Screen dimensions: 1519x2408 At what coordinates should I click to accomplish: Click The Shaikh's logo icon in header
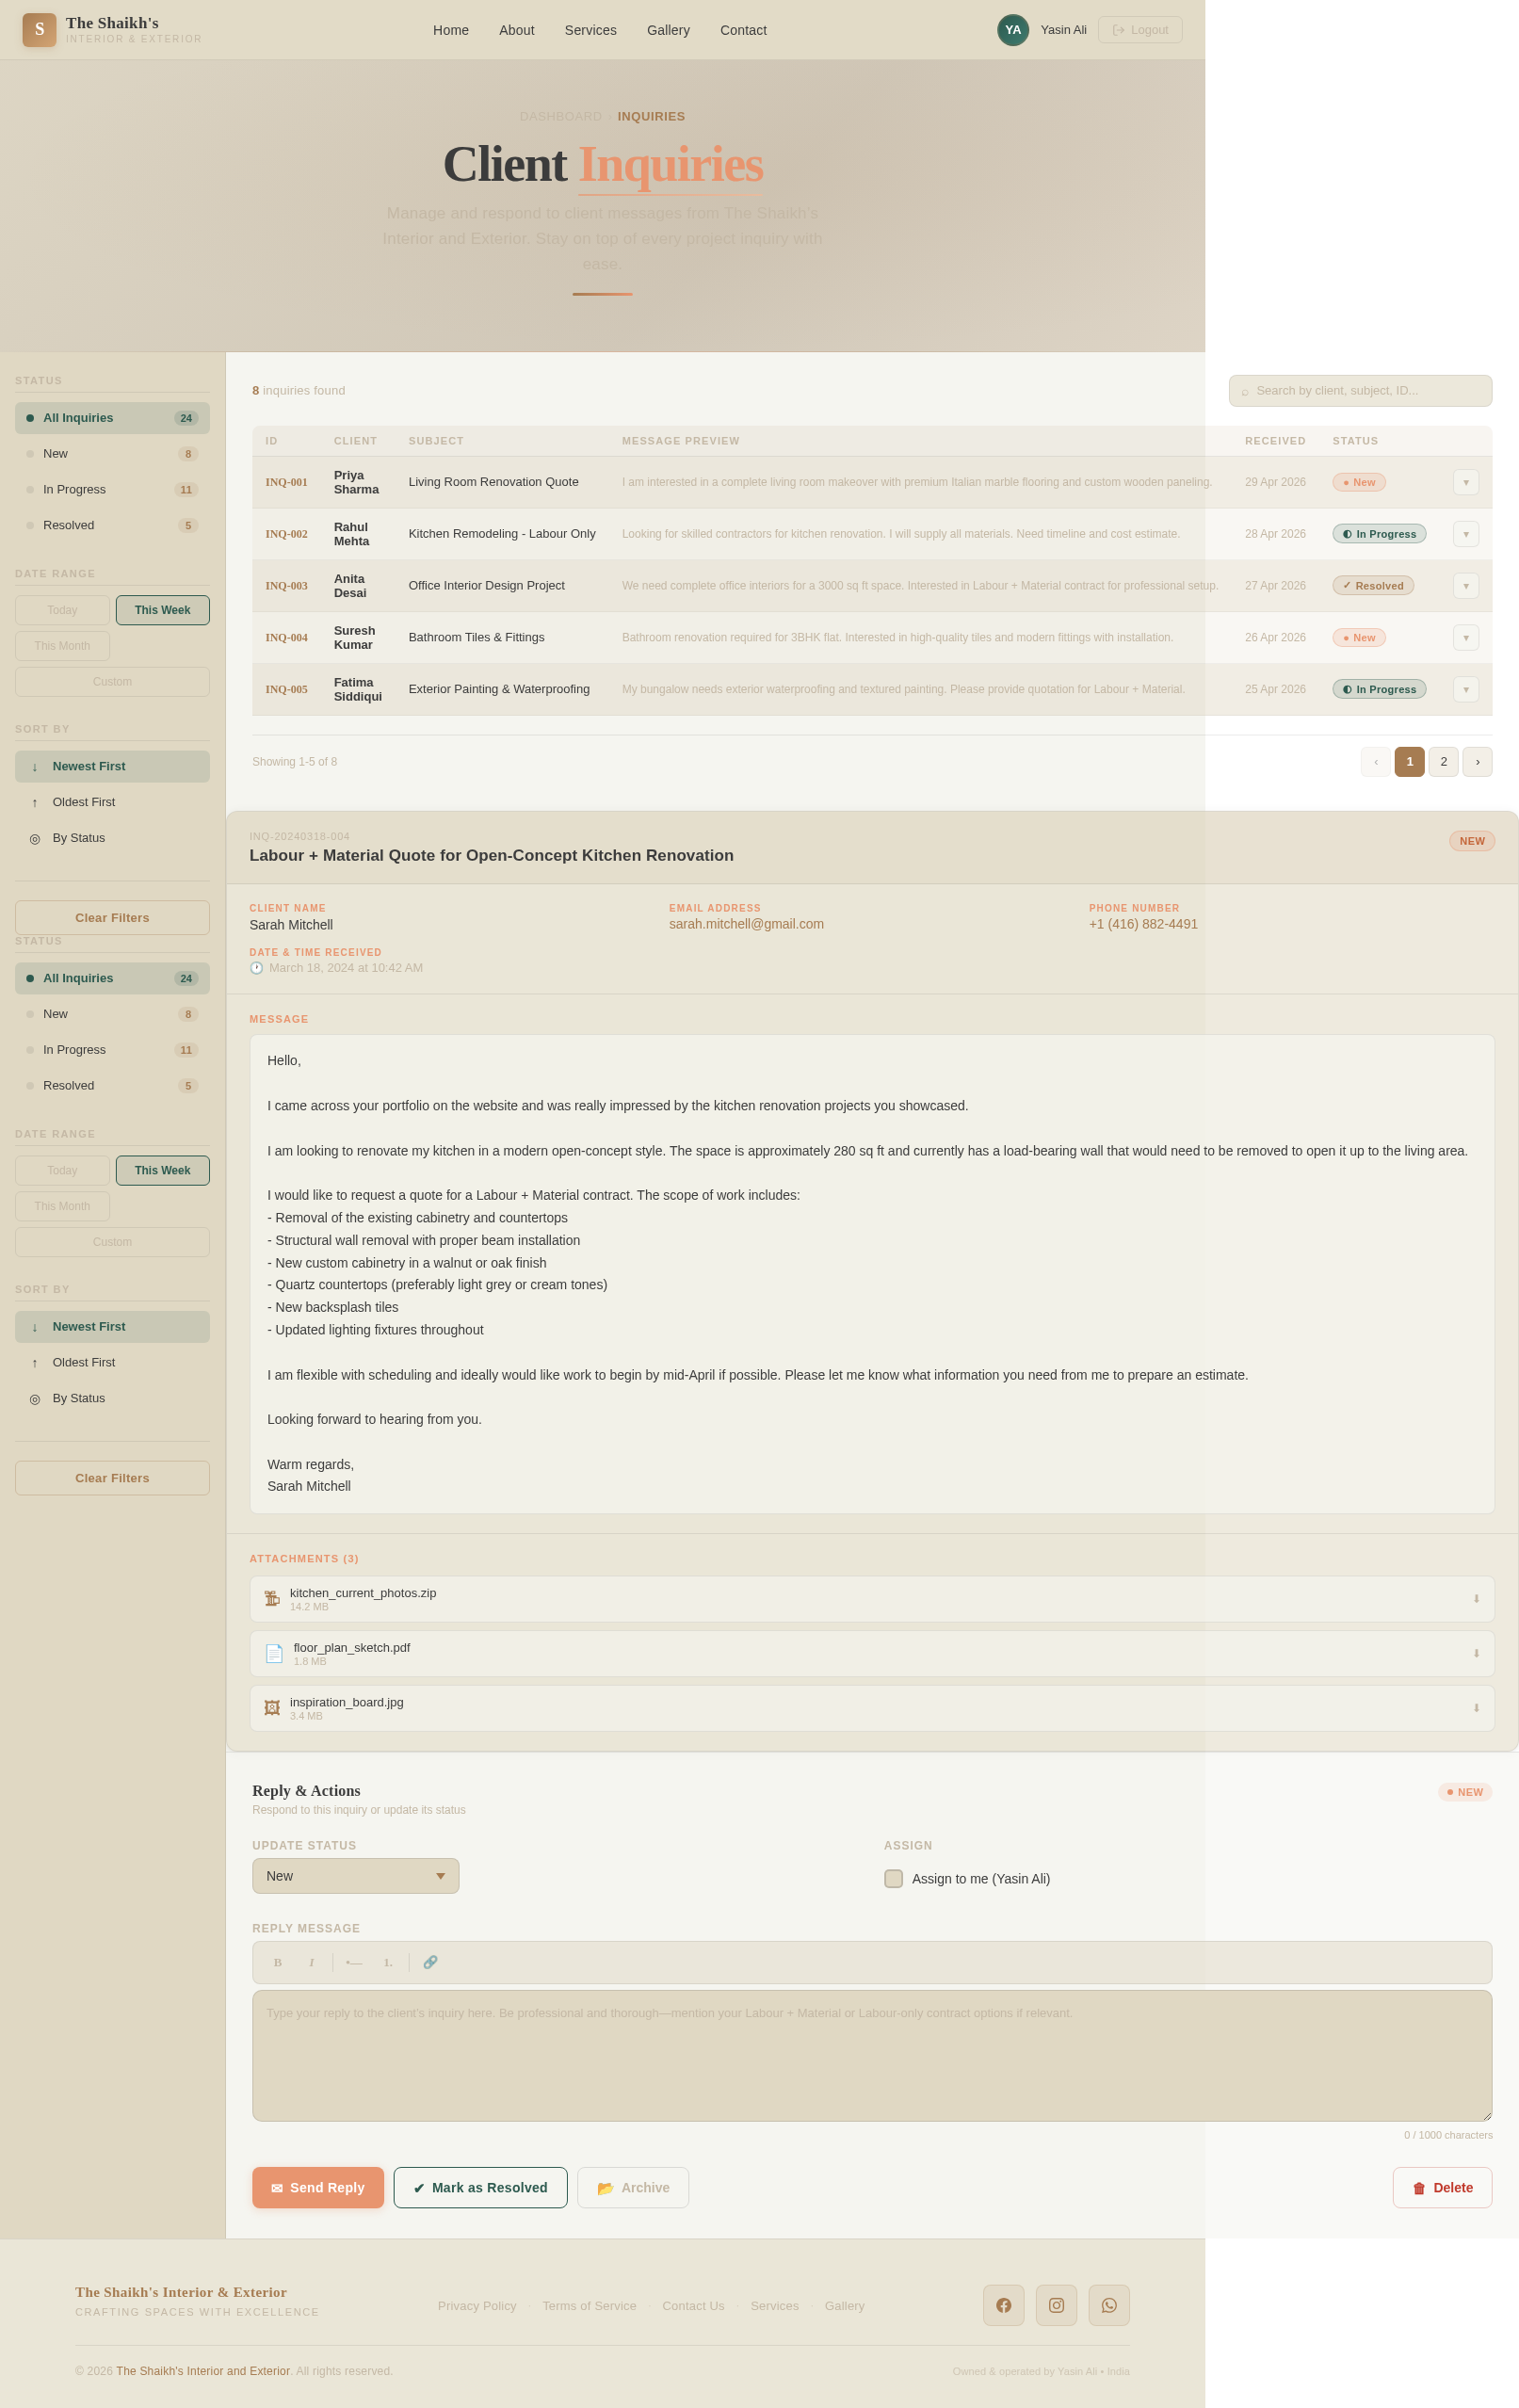click(39, 30)
